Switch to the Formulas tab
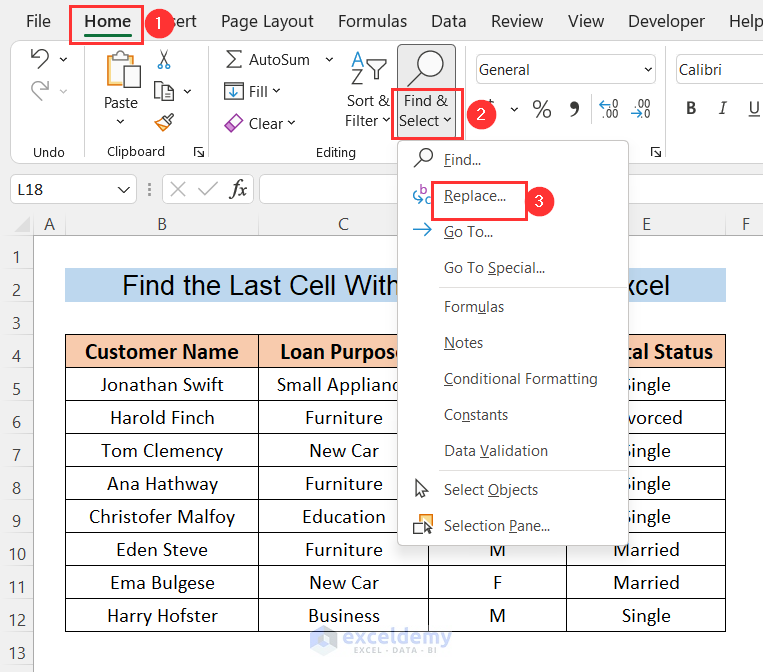Image resolution: width=763 pixels, height=672 pixels. [372, 21]
